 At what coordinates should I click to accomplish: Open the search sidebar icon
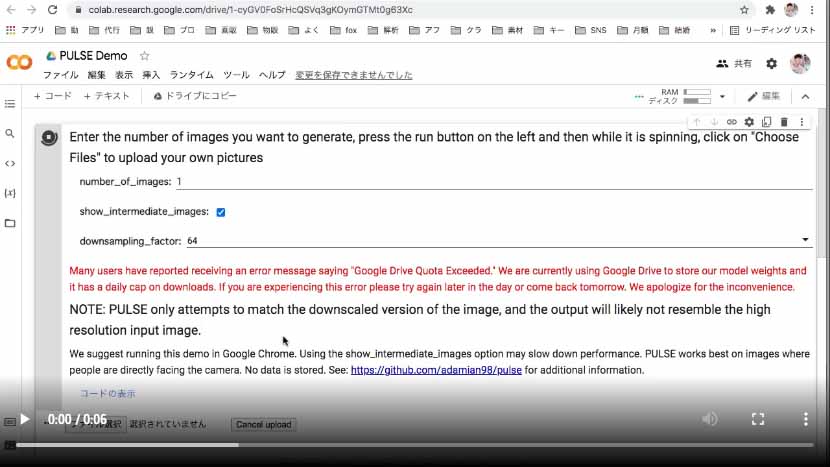(10, 133)
